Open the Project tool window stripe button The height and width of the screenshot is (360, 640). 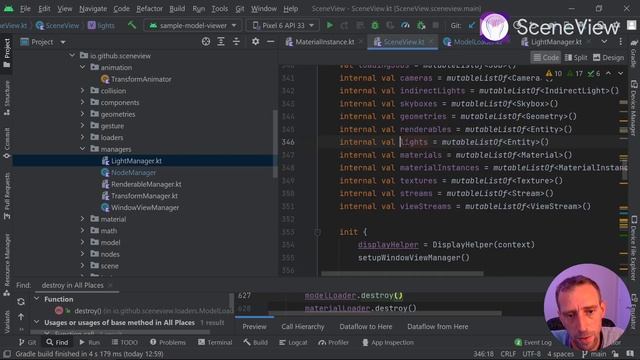click(x=7, y=53)
